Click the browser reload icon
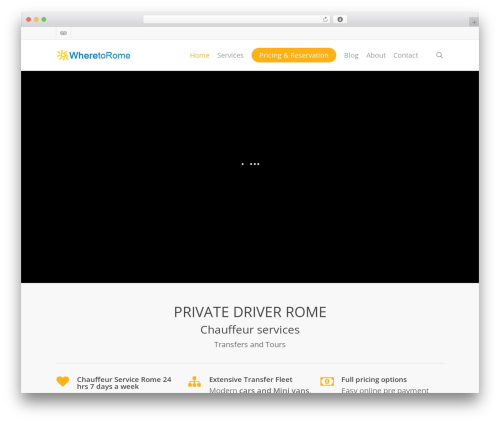The image size is (500, 423). [x=325, y=19]
